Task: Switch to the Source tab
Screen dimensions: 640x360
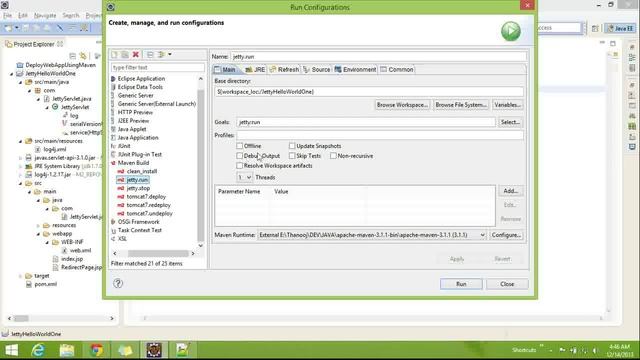Action: click(x=317, y=69)
